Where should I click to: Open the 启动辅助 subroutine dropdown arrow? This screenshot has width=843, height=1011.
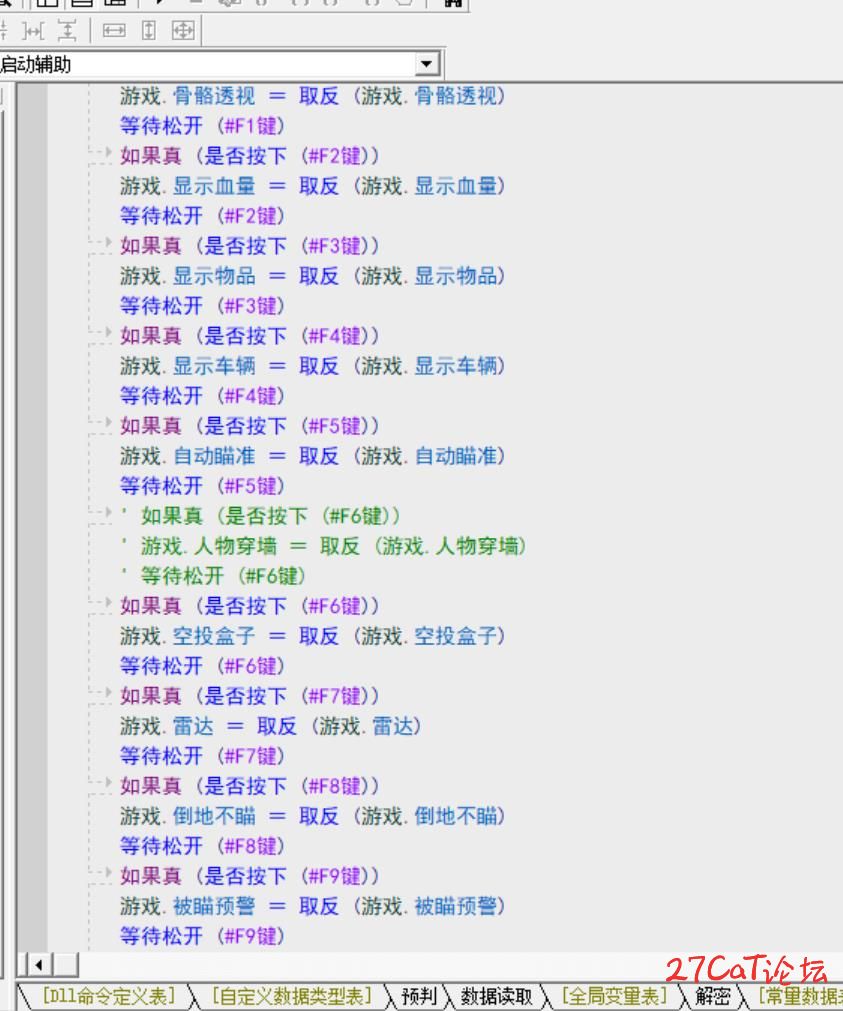point(426,64)
